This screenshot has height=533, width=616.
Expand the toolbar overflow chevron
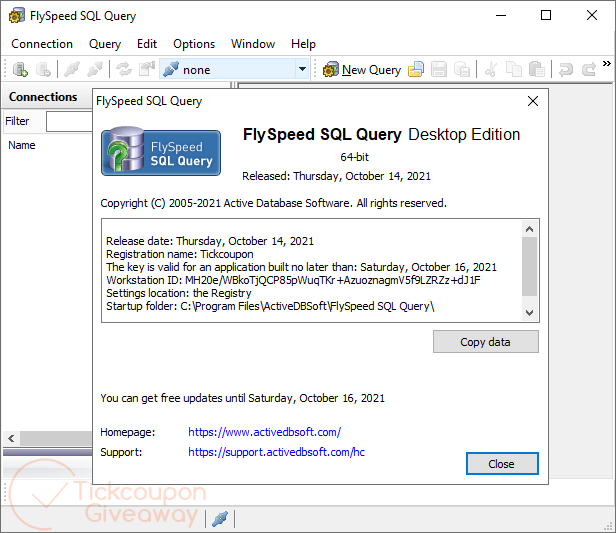[607, 64]
